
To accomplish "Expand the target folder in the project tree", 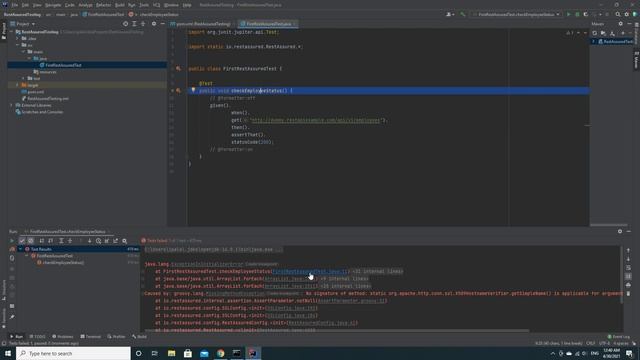I will 18,85.
